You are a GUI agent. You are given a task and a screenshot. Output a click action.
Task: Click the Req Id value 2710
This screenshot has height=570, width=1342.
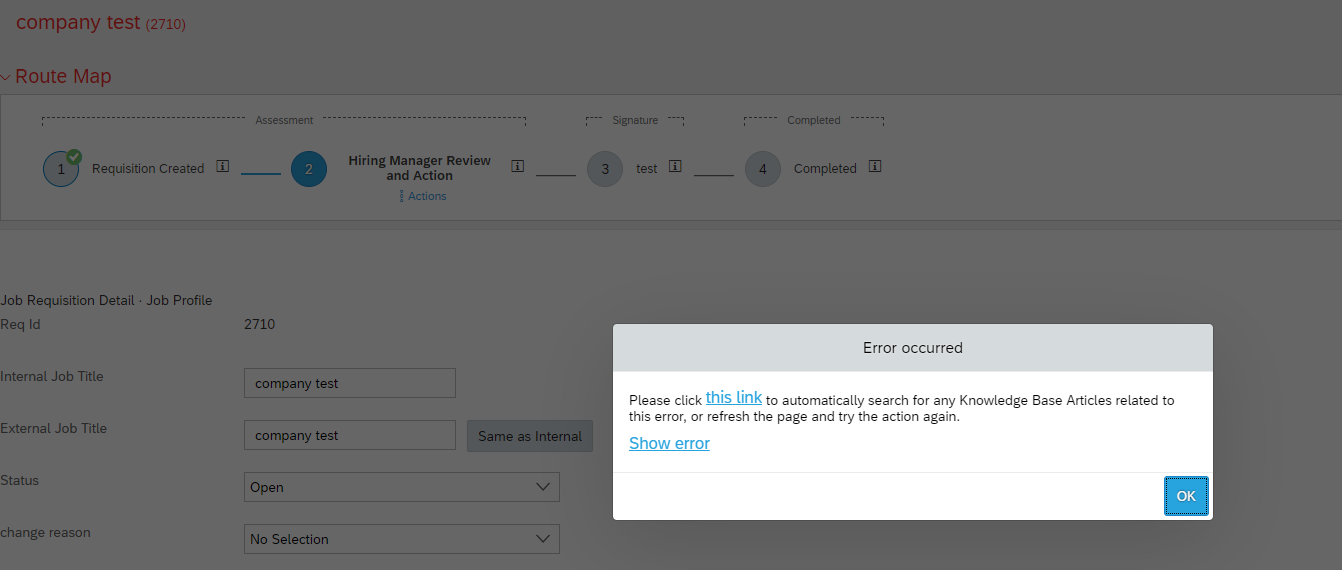[259, 324]
